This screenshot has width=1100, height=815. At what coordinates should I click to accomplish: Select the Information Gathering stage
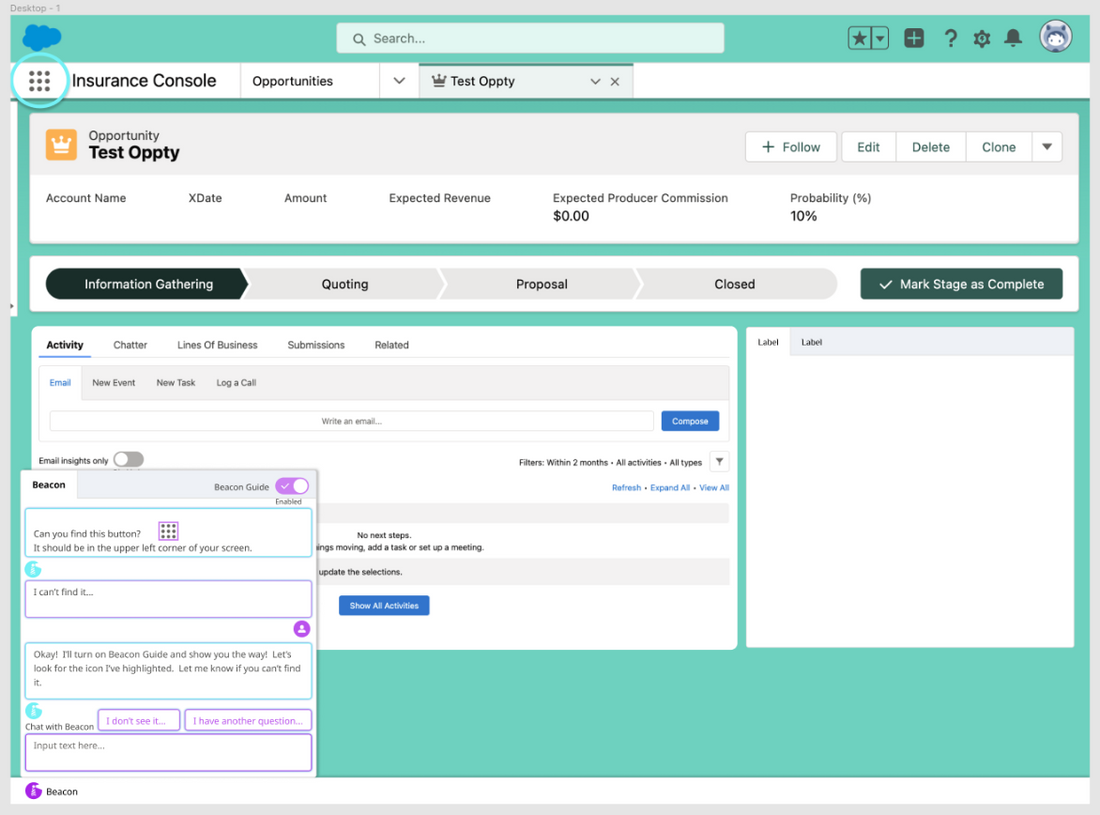[x=147, y=284]
